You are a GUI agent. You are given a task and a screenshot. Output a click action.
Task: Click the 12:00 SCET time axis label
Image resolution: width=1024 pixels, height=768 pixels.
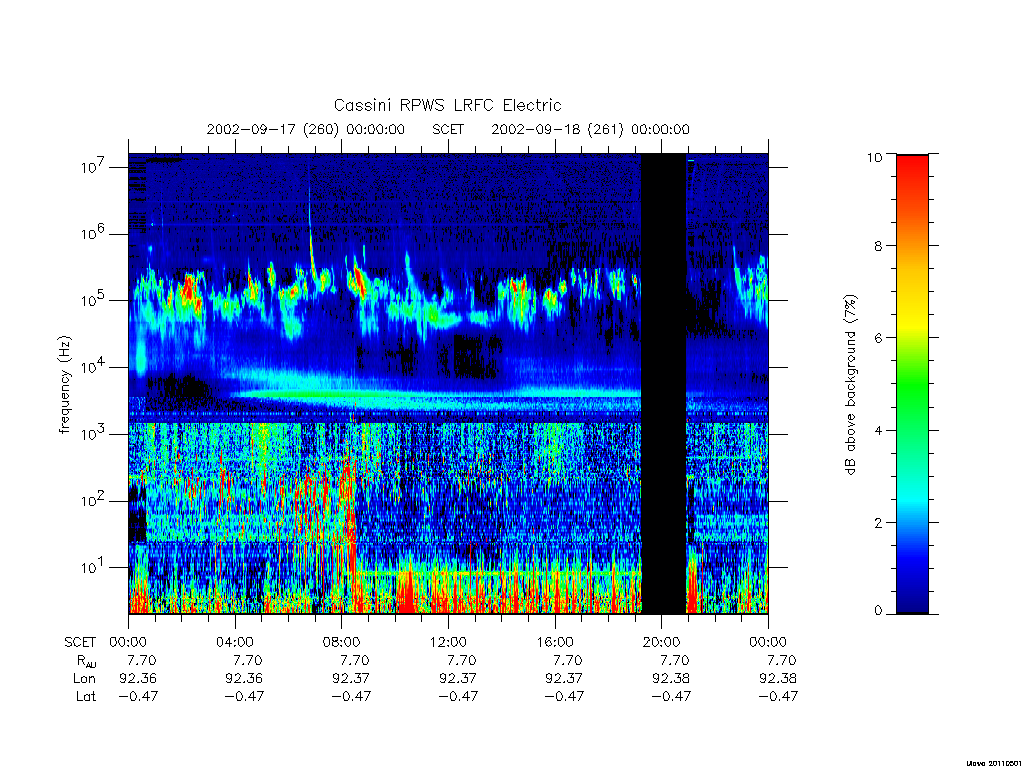point(448,642)
